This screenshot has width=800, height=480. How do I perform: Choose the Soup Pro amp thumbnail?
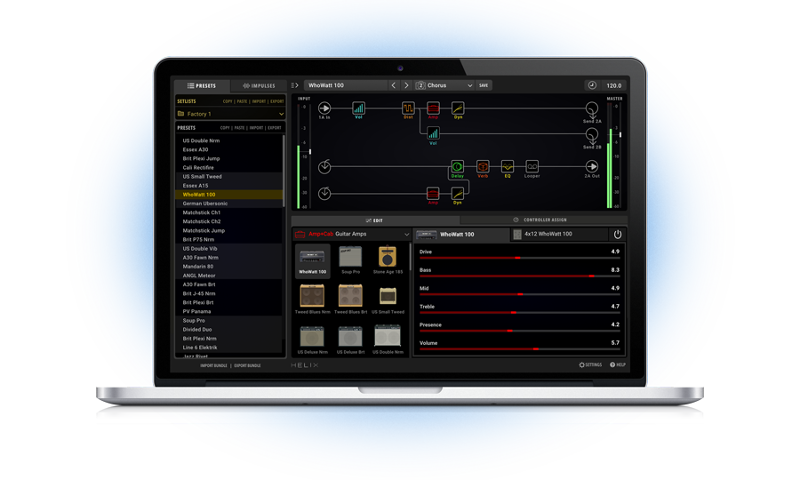pyautogui.click(x=351, y=260)
